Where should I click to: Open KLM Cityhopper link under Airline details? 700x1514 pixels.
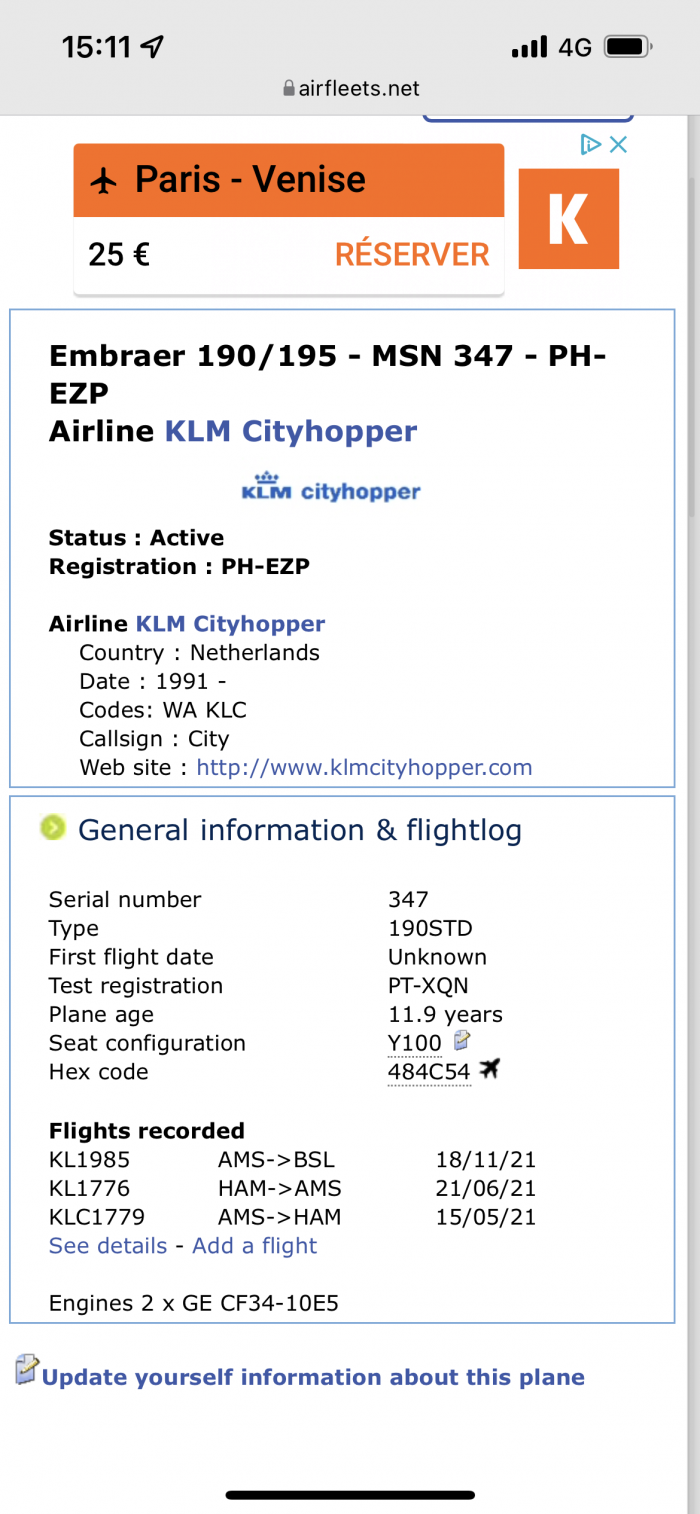(x=230, y=624)
